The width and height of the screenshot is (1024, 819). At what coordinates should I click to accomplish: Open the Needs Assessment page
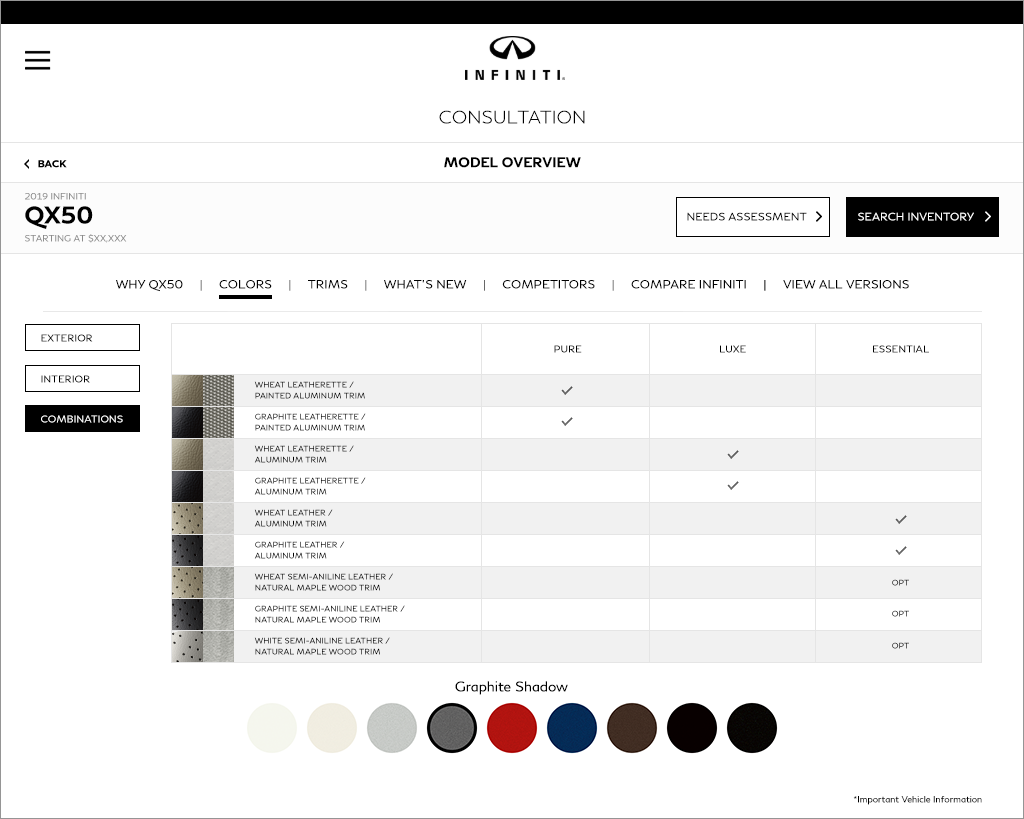point(753,217)
